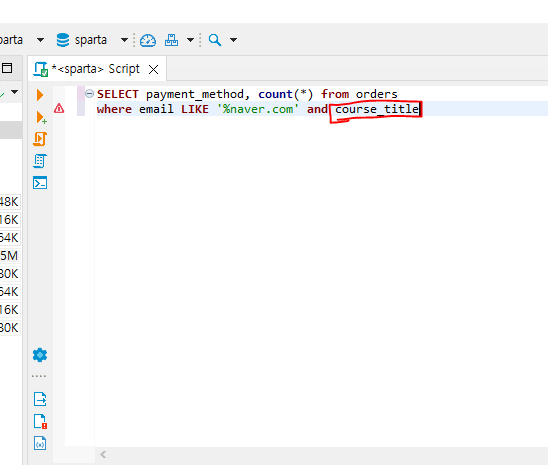Click the explain execution plan icon

point(40,161)
